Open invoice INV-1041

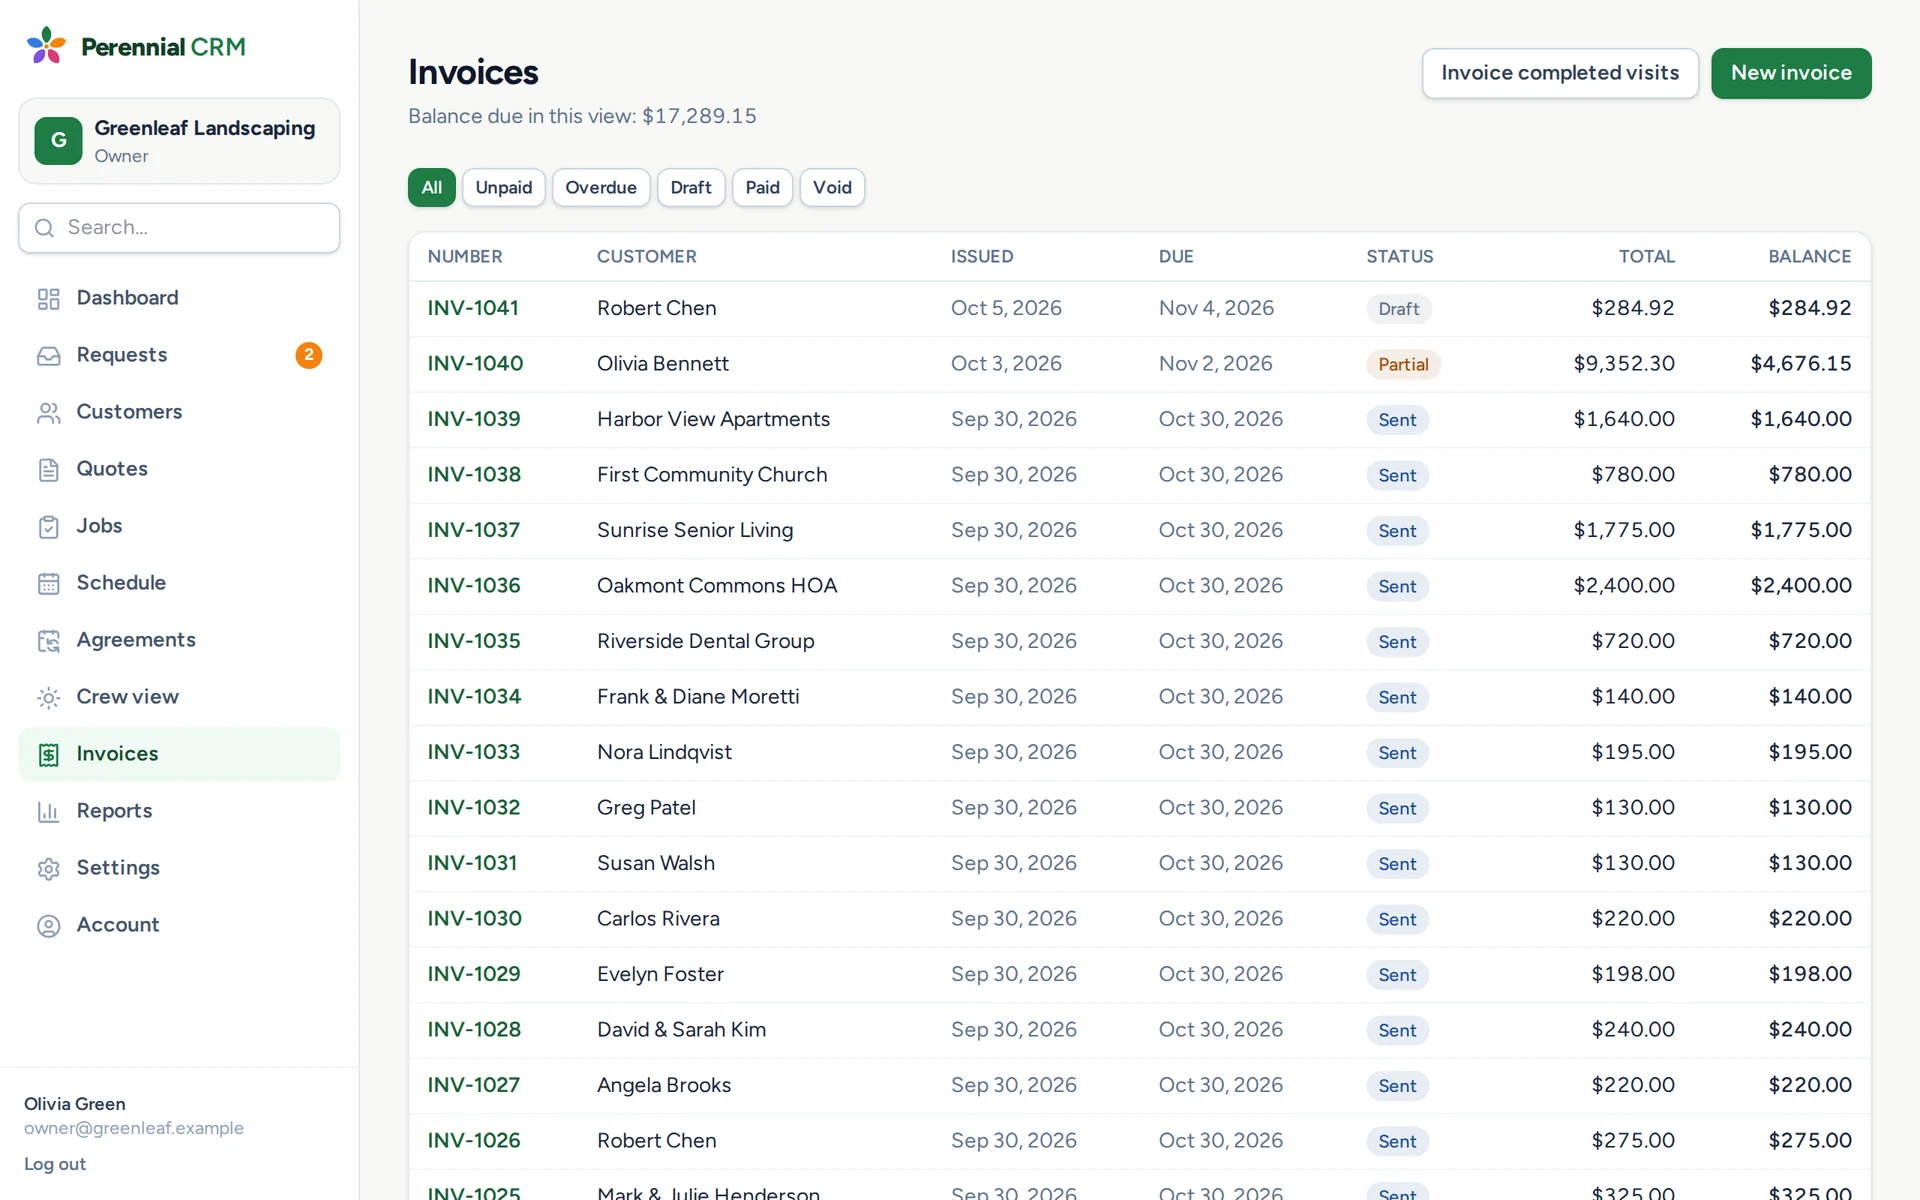point(473,308)
